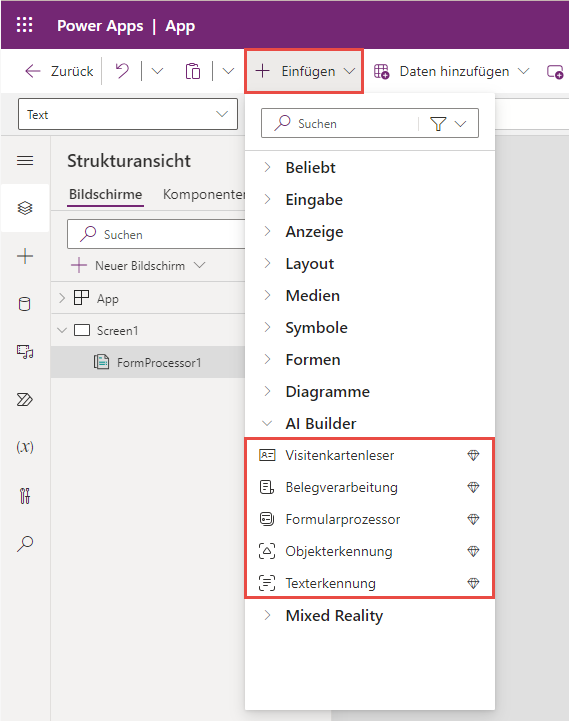The height and width of the screenshot is (721, 569).
Task: Open the Variables (x) icon
Action: [x=25, y=447]
